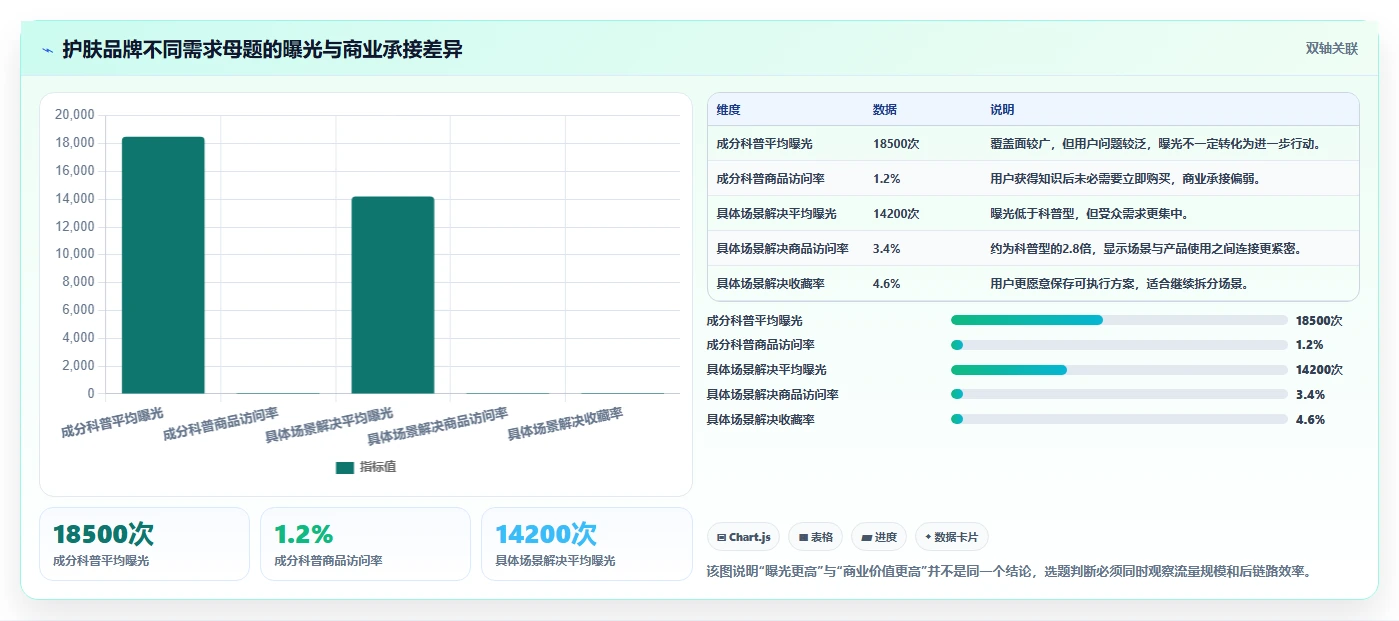Click the description starting with 用户更愿意保存
Image resolution: width=1399 pixels, height=621 pixels.
coord(1119,284)
